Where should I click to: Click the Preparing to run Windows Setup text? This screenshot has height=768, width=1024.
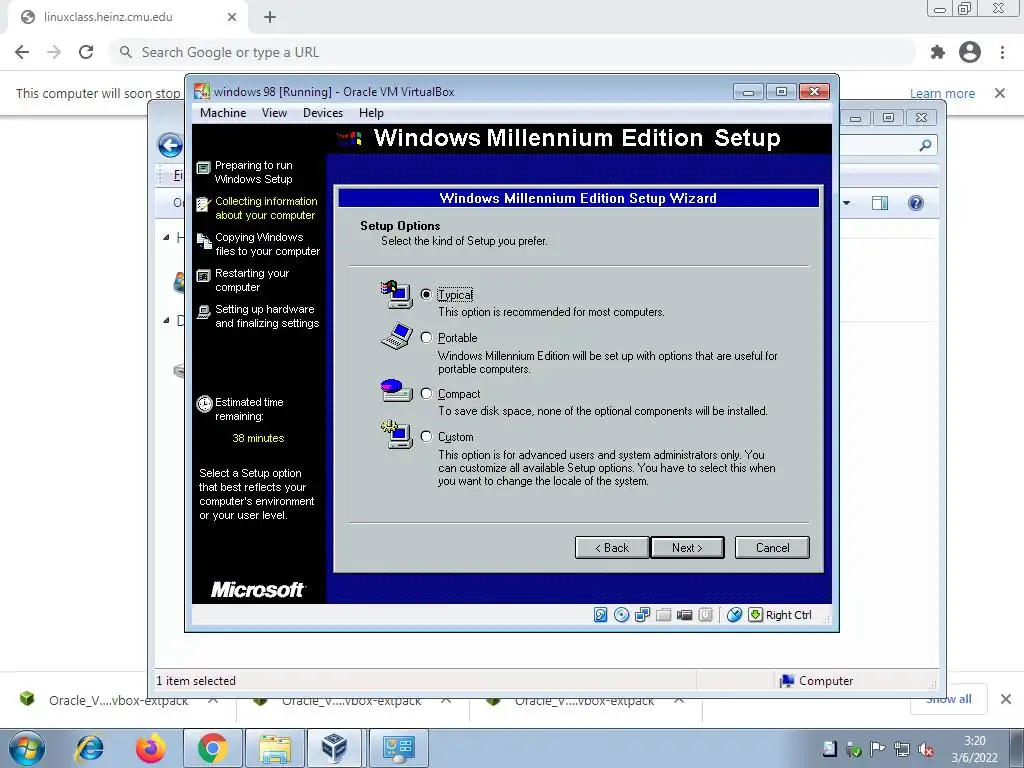pos(253,172)
